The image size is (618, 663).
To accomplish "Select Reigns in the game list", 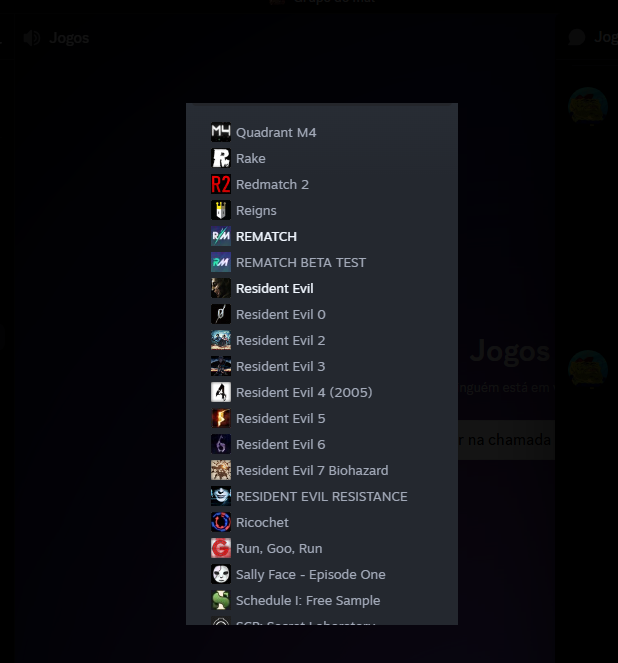I will click(x=256, y=211).
